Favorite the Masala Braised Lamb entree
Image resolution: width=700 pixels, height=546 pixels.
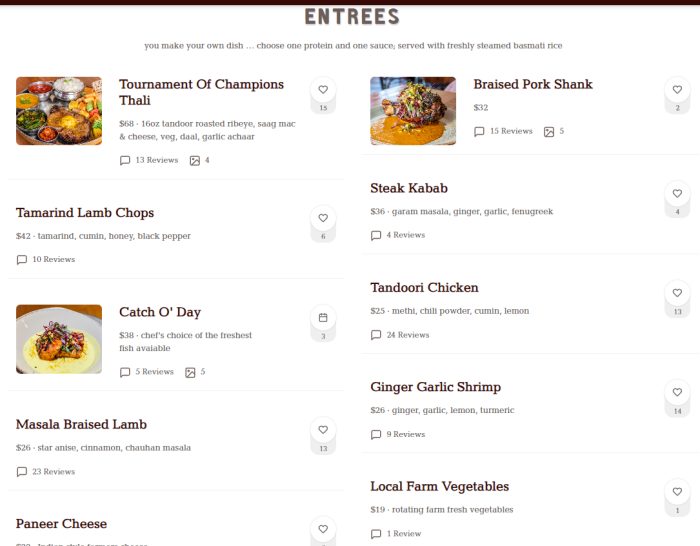click(x=323, y=430)
